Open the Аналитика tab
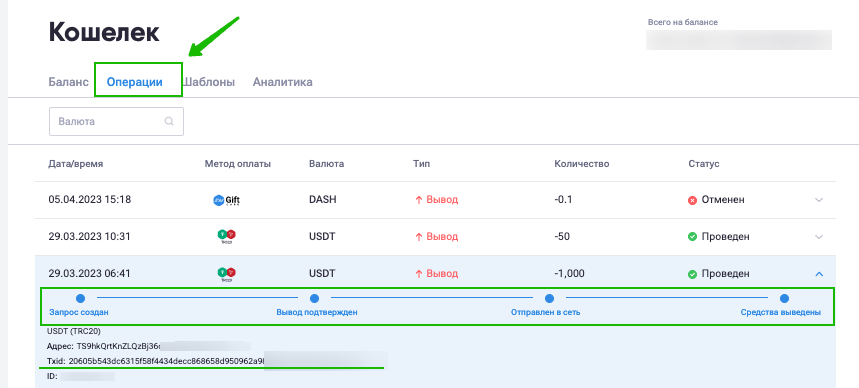Screen dimensions: 859x388 click(283, 82)
